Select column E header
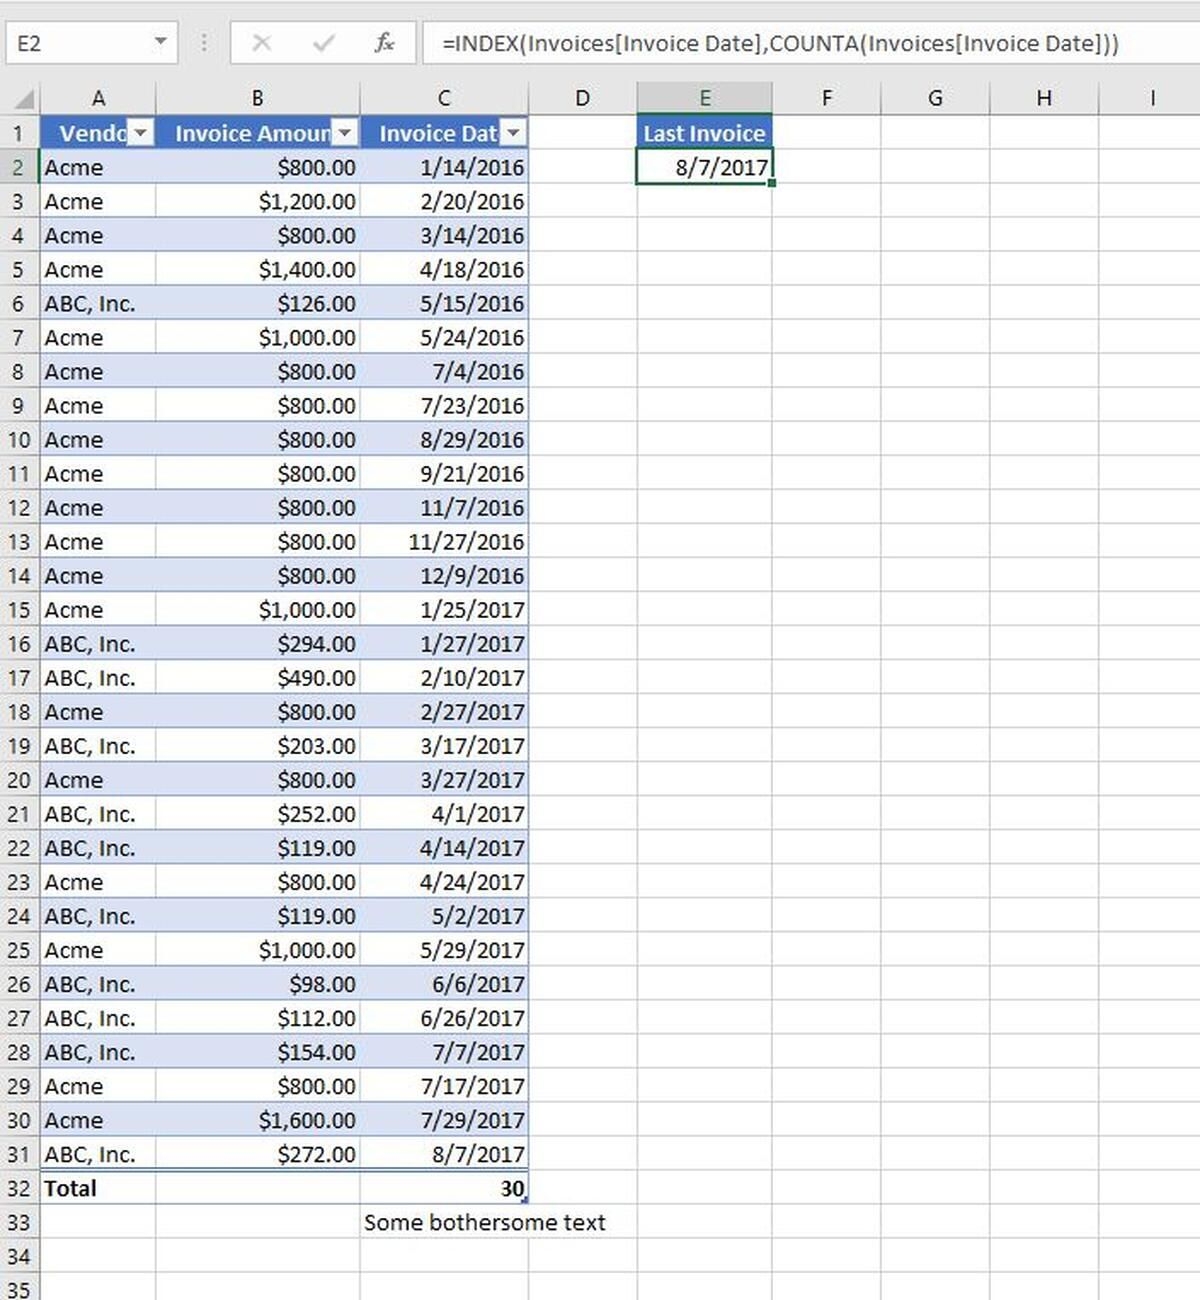The height and width of the screenshot is (1300, 1200). [x=705, y=98]
